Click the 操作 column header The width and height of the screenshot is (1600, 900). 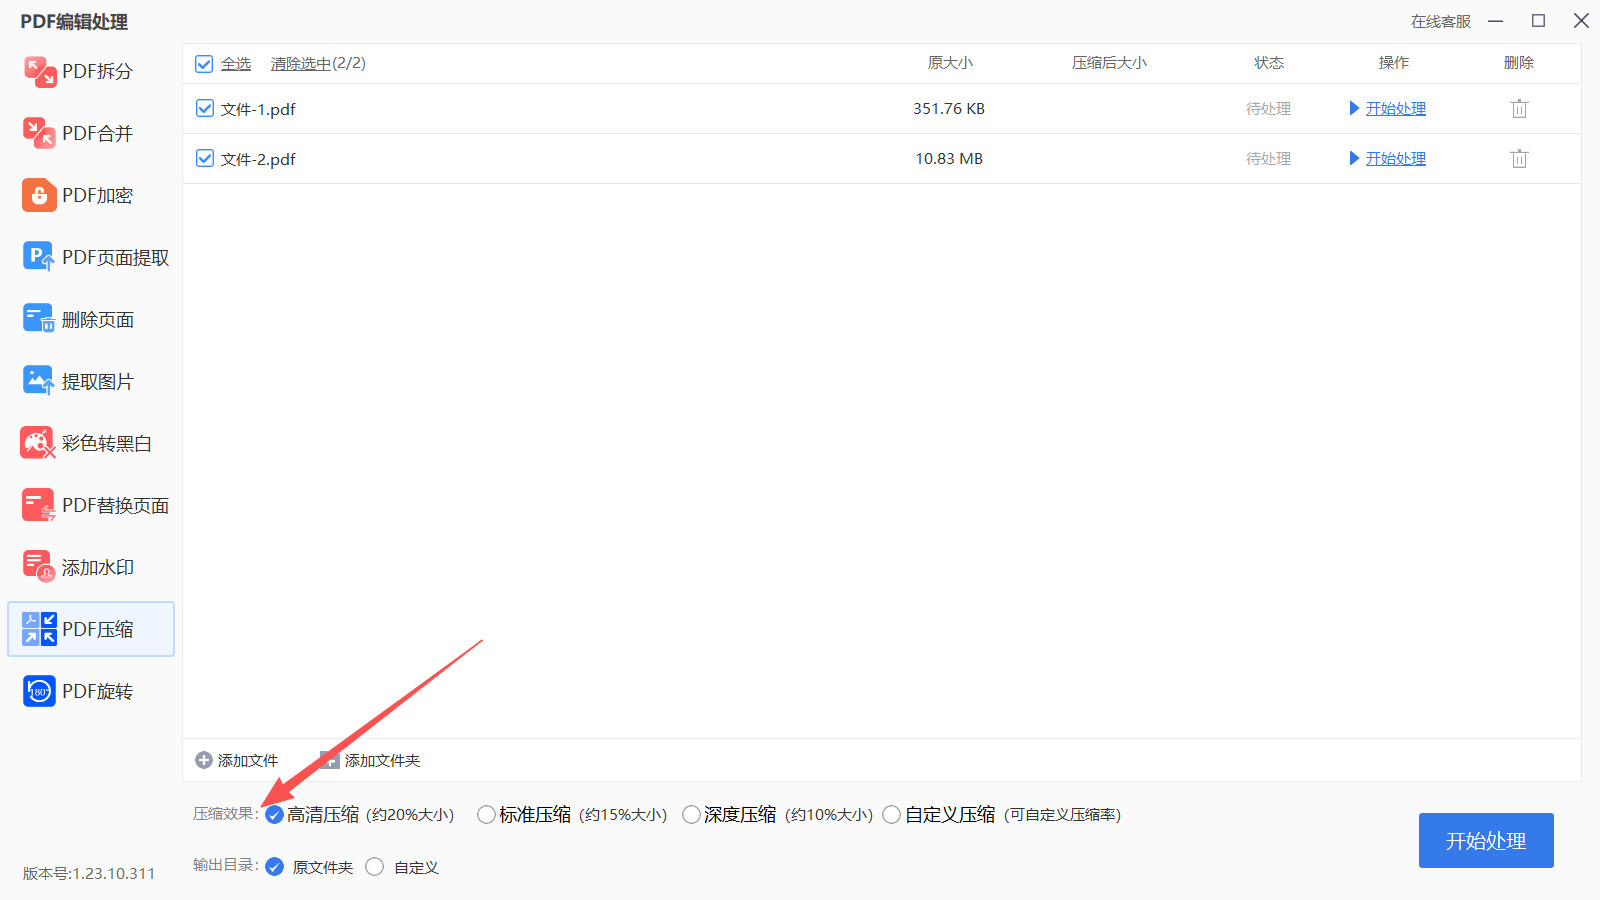[1394, 63]
